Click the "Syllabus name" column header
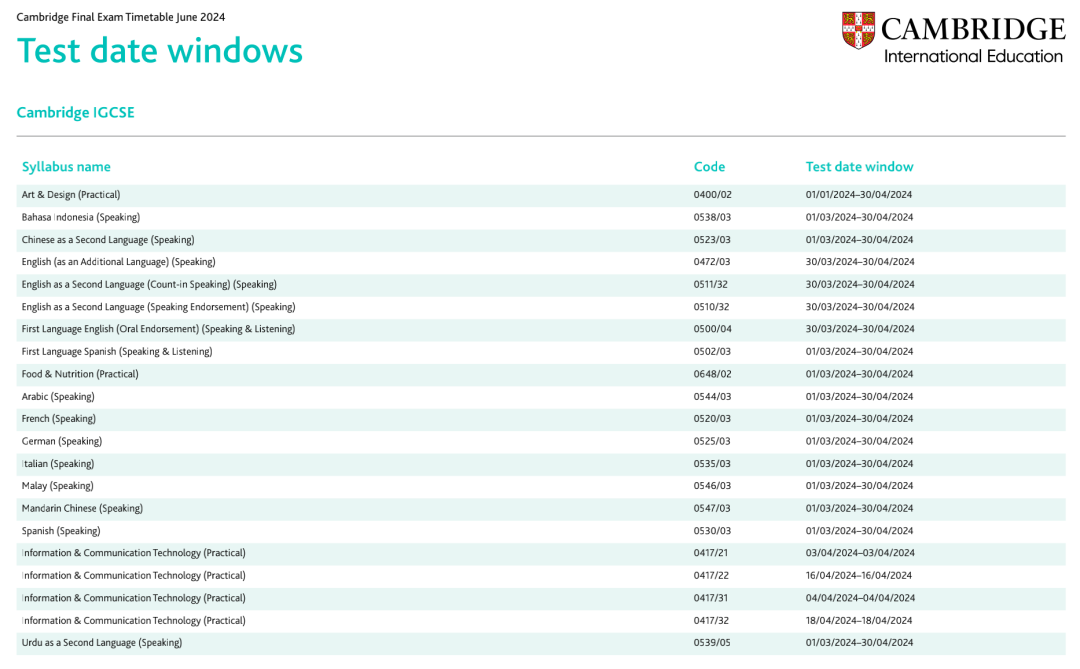The height and width of the screenshot is (669, 1080). [x=66, y=167]
